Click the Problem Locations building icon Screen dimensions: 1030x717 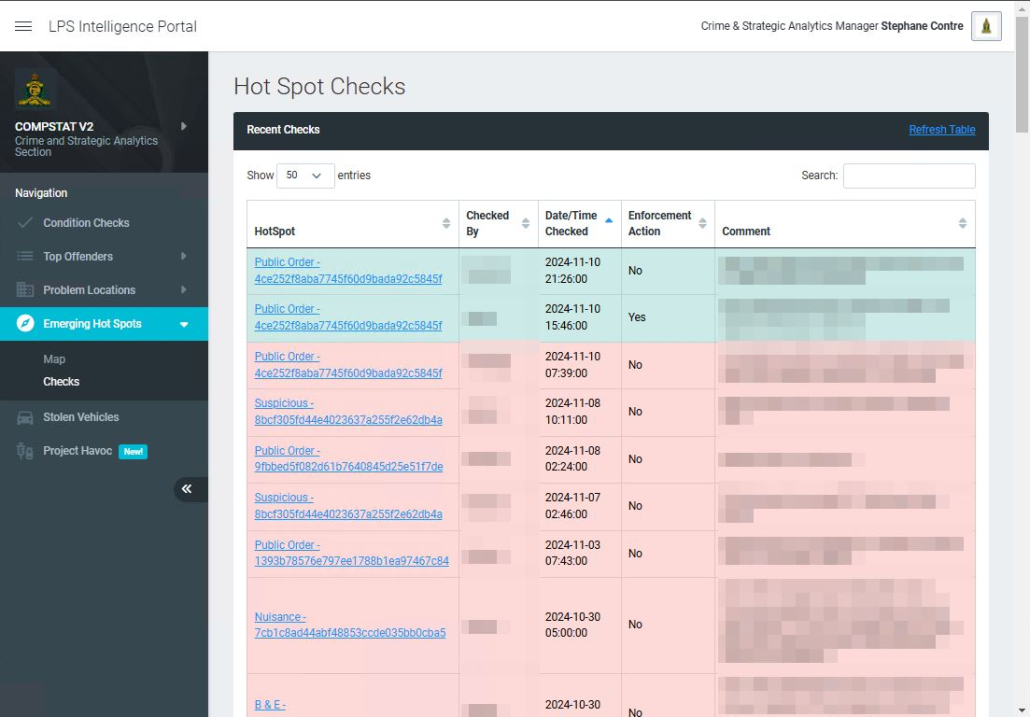(x=25, y=290)
